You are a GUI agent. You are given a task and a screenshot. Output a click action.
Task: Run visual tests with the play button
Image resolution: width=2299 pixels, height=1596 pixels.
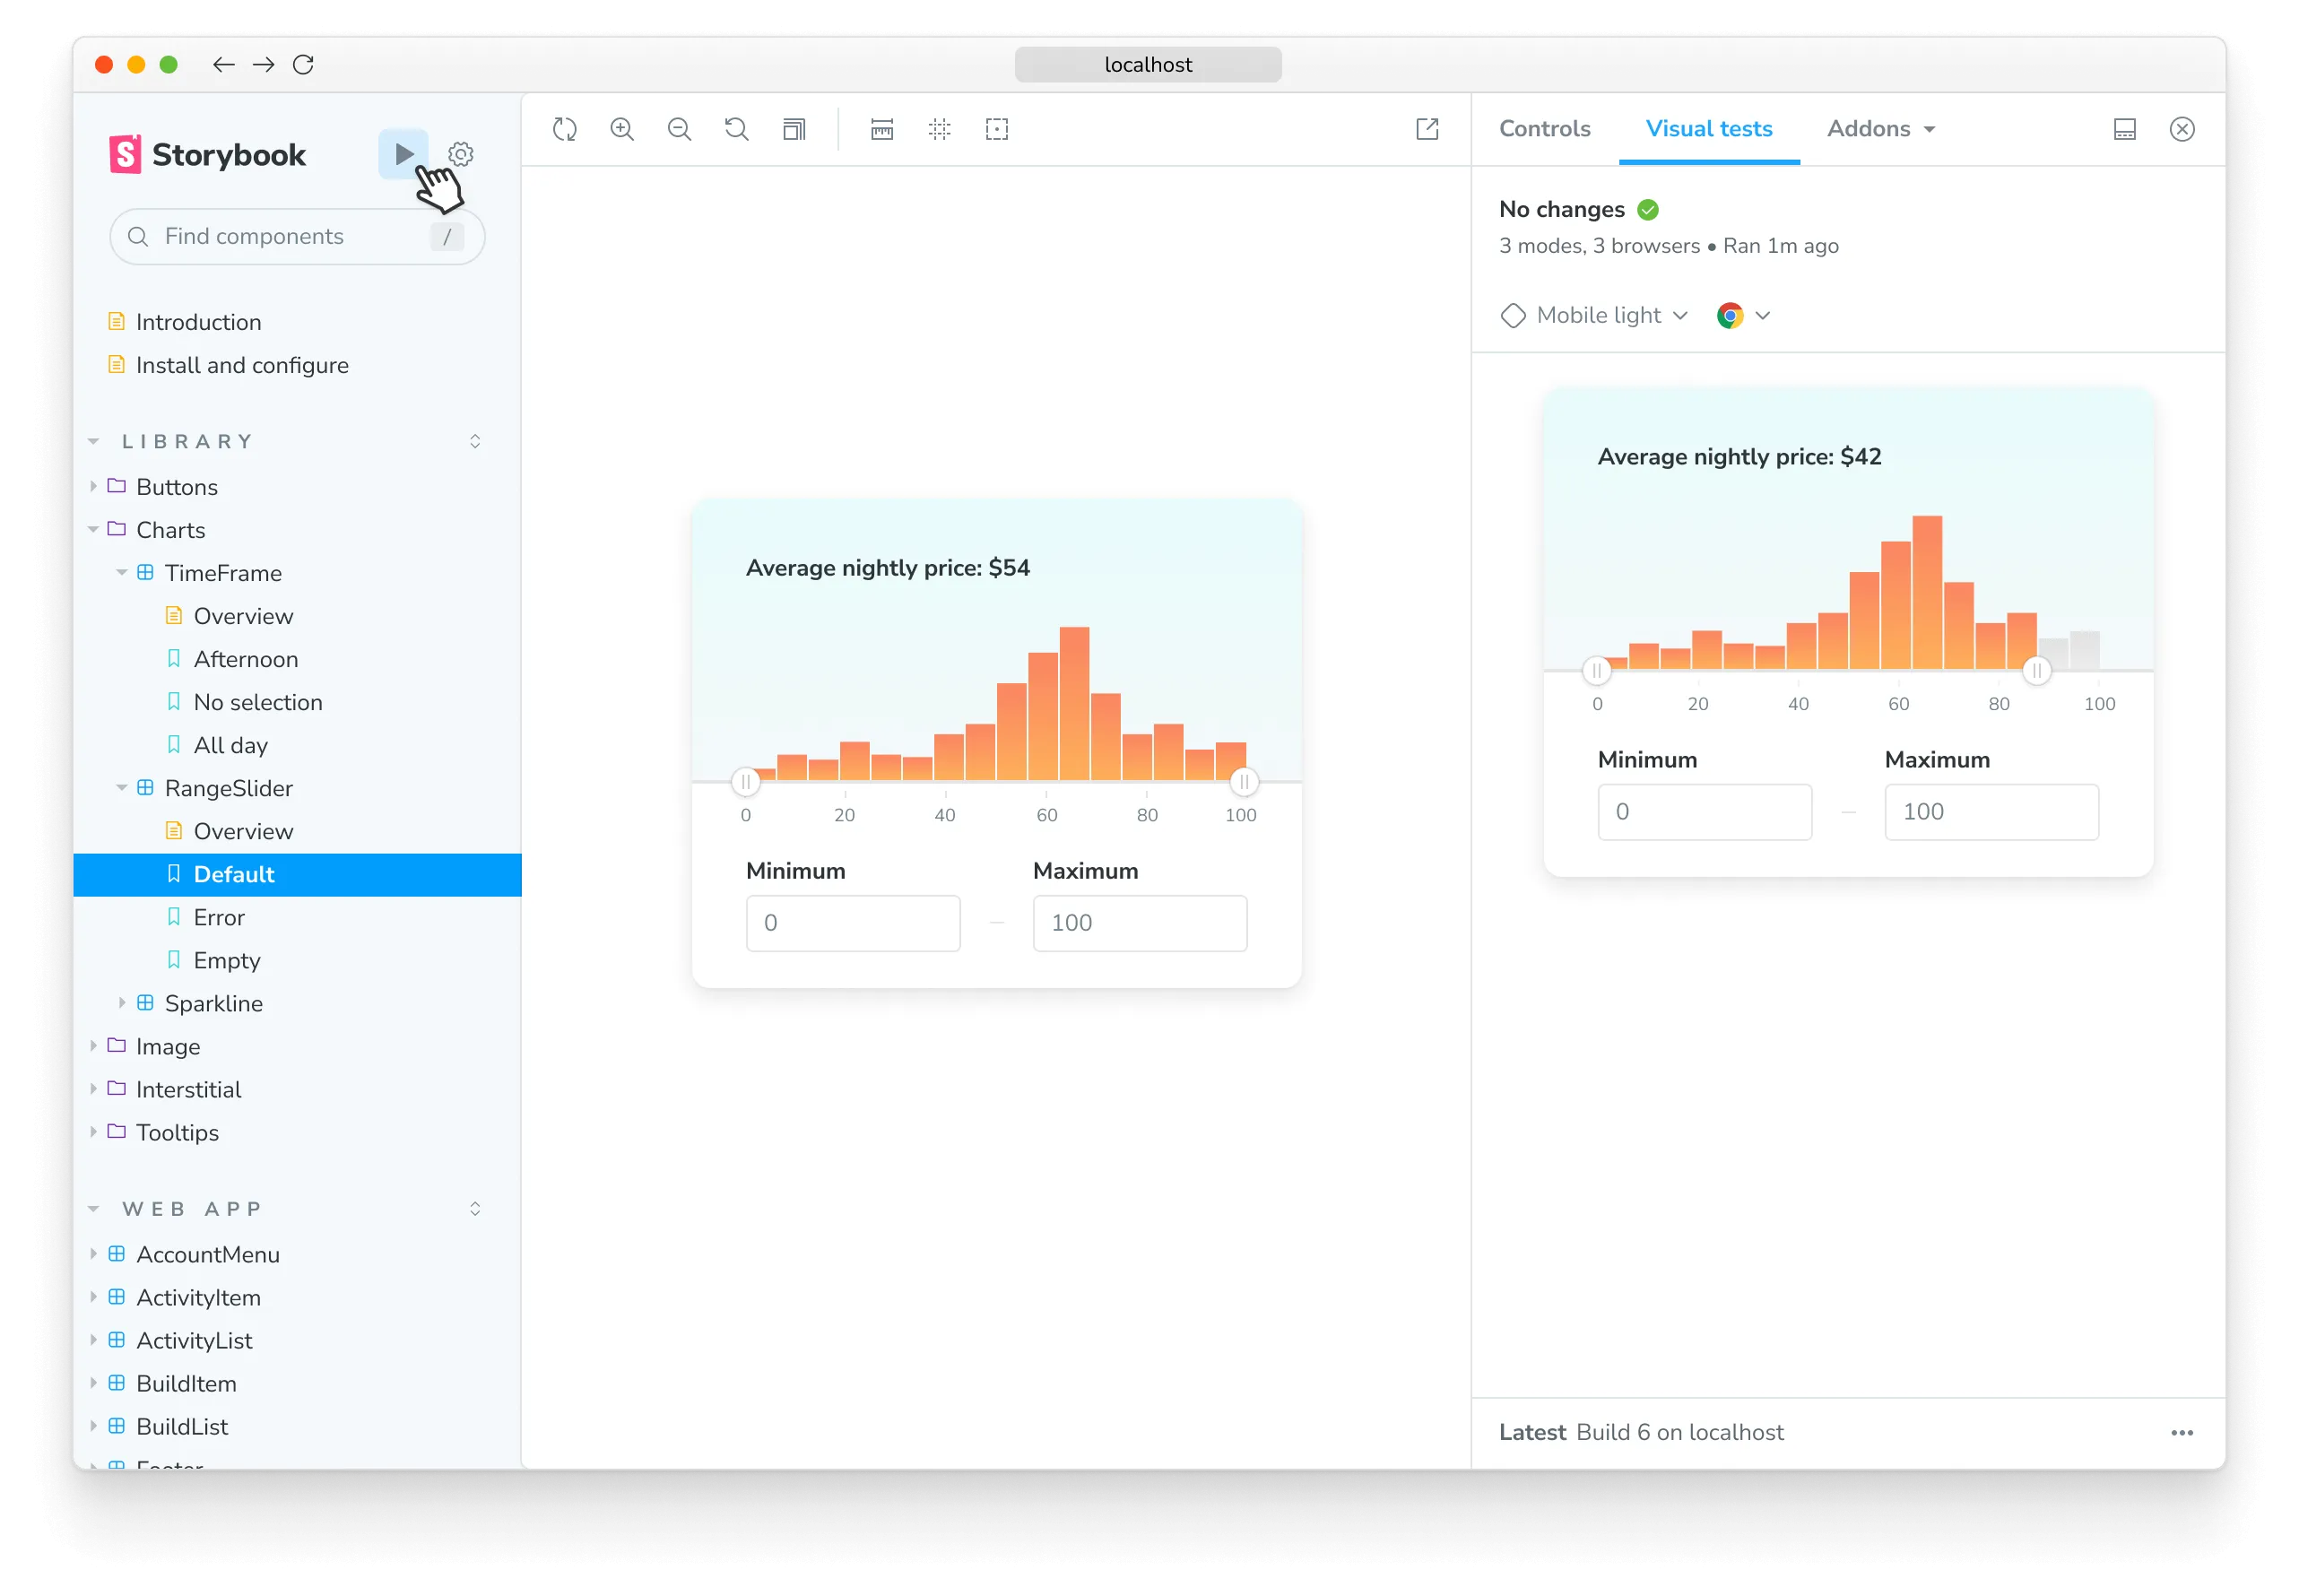pyautogui.click(x=403, y=154)
